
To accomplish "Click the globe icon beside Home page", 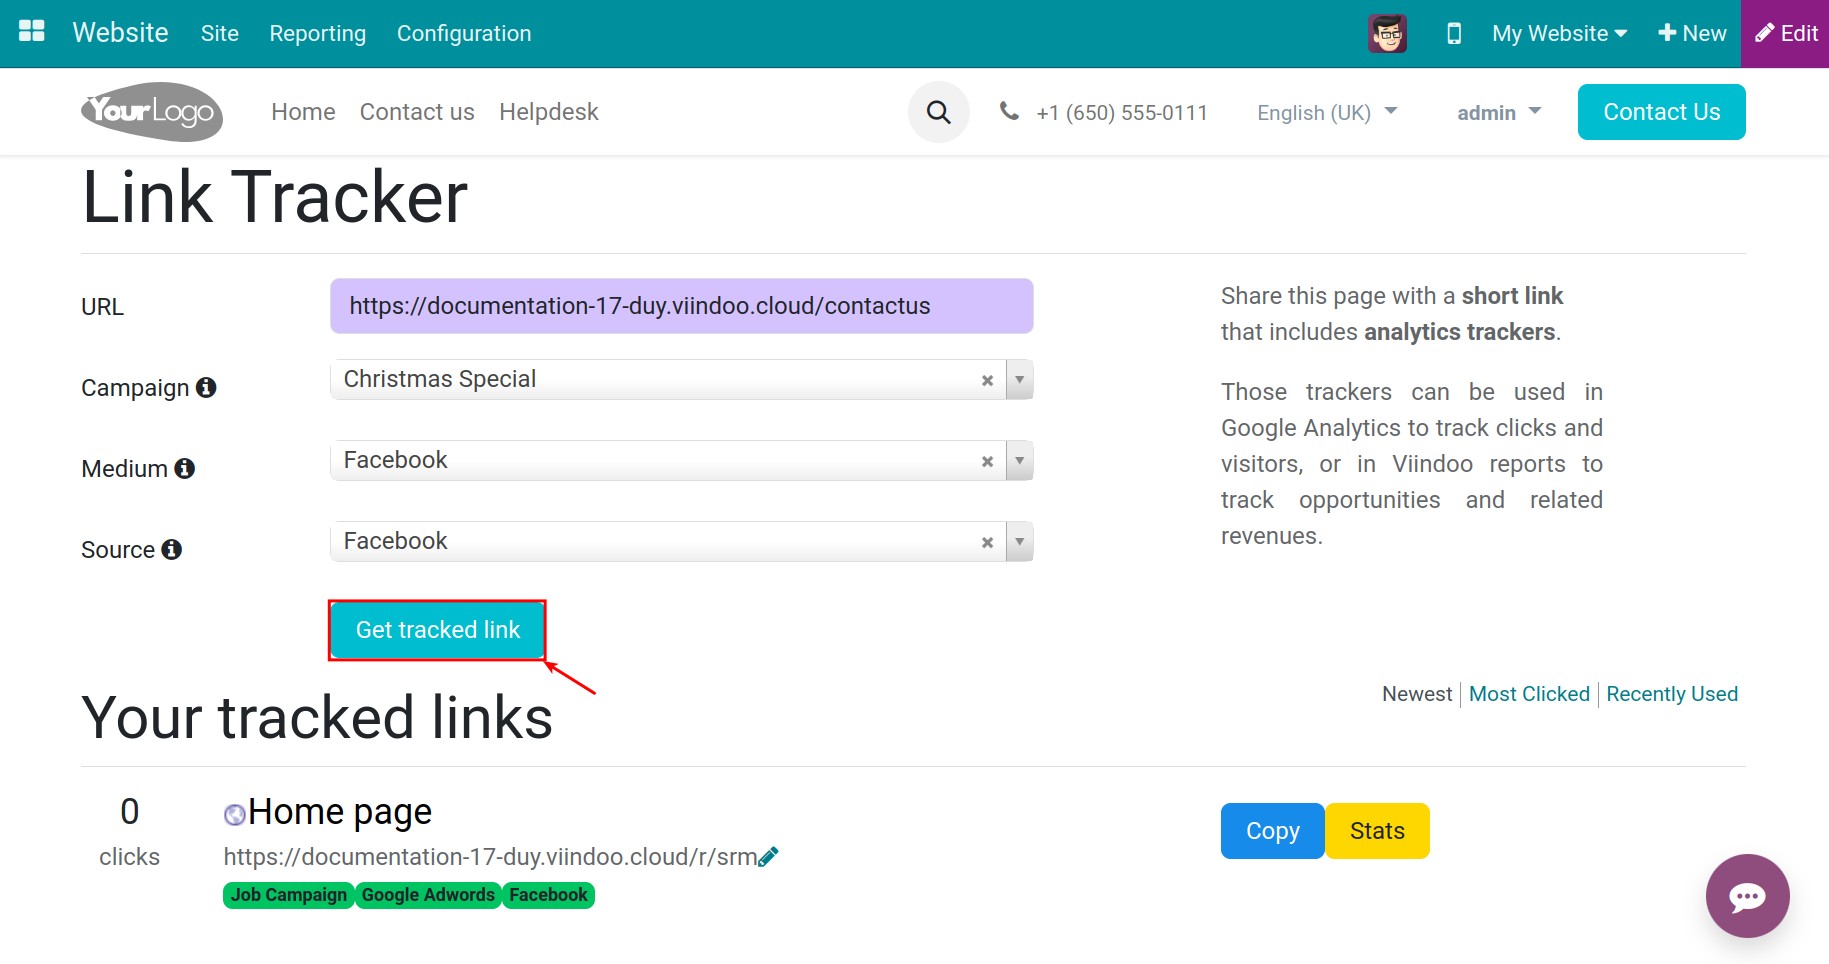I will 234,815.
